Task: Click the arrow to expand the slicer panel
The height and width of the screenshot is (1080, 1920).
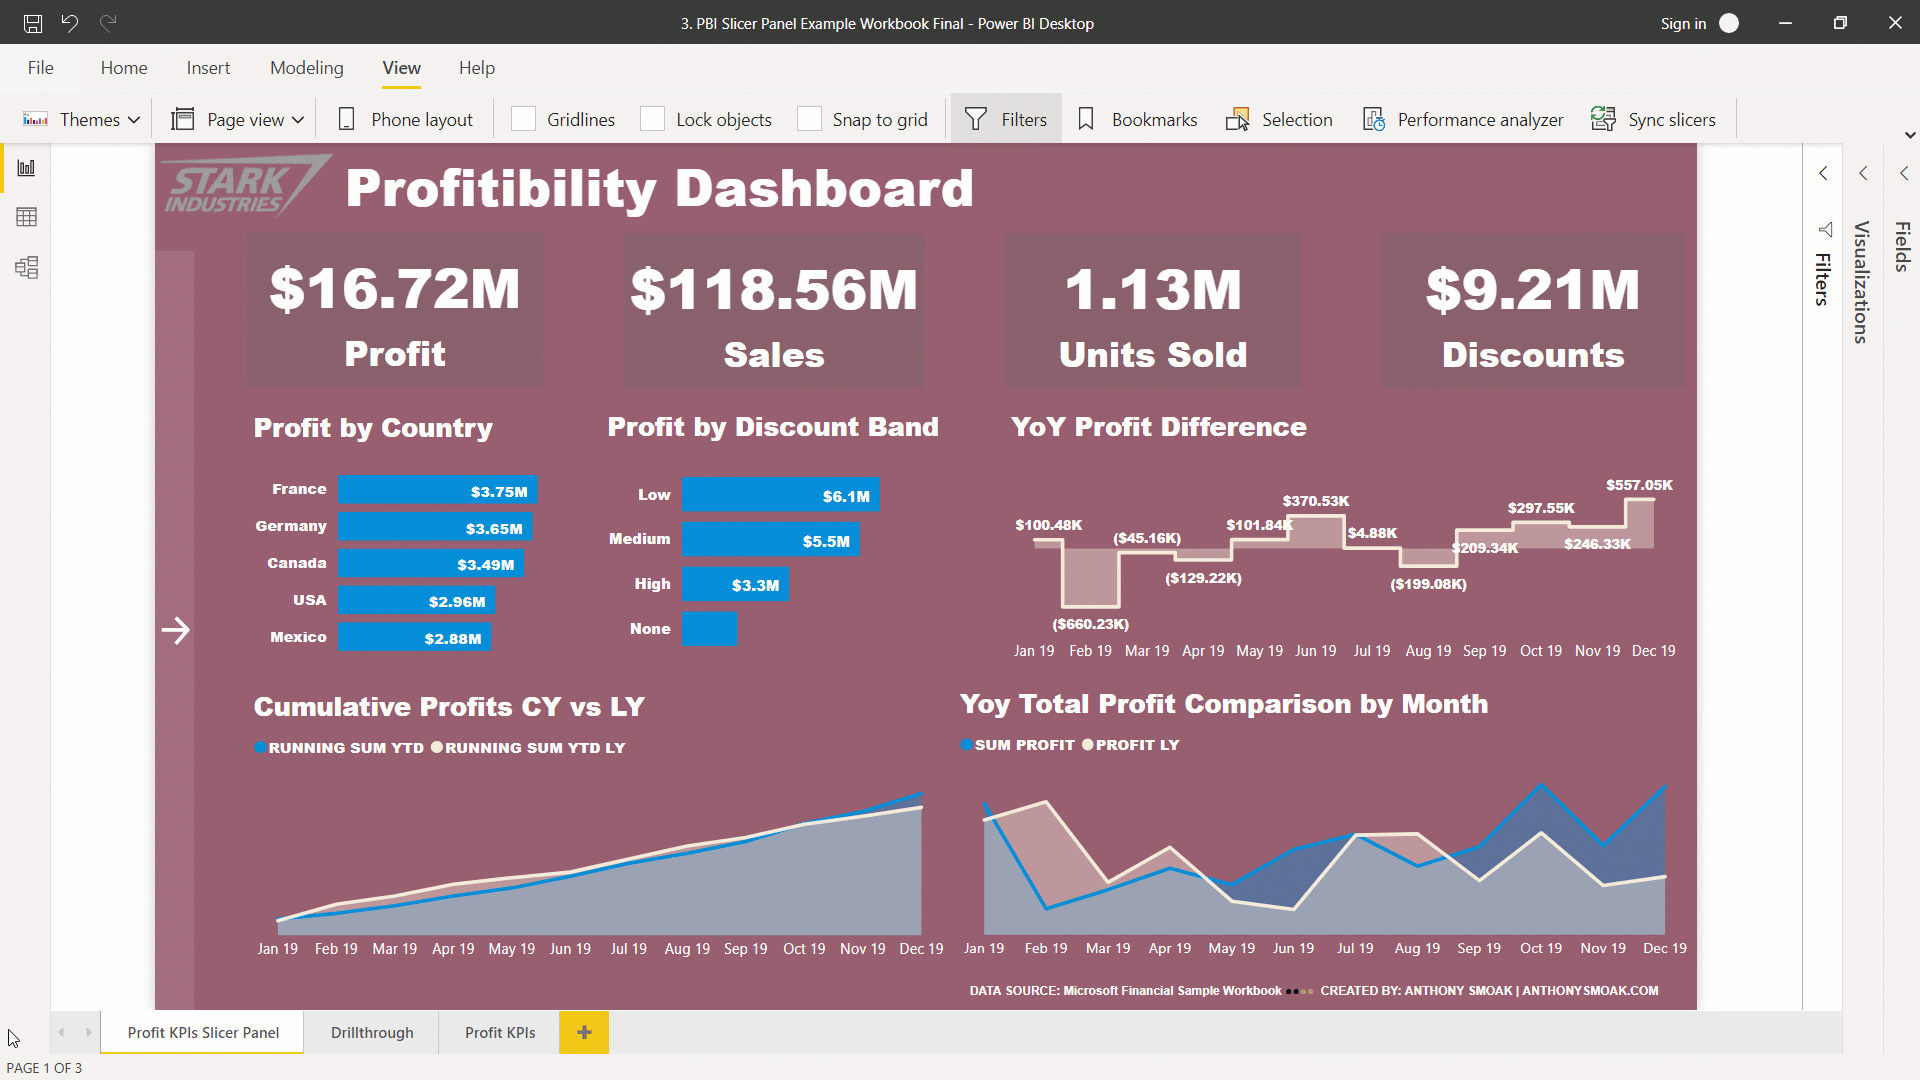Action: [176, 630]
